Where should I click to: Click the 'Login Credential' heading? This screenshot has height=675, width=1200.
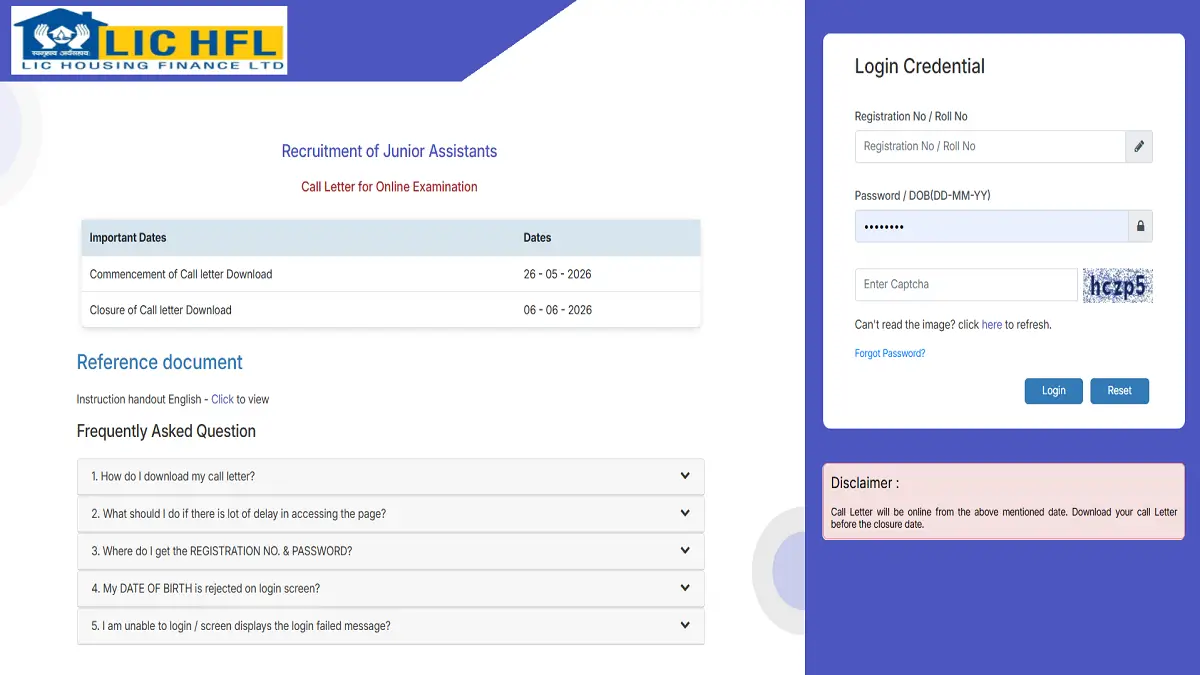(920, 67)
